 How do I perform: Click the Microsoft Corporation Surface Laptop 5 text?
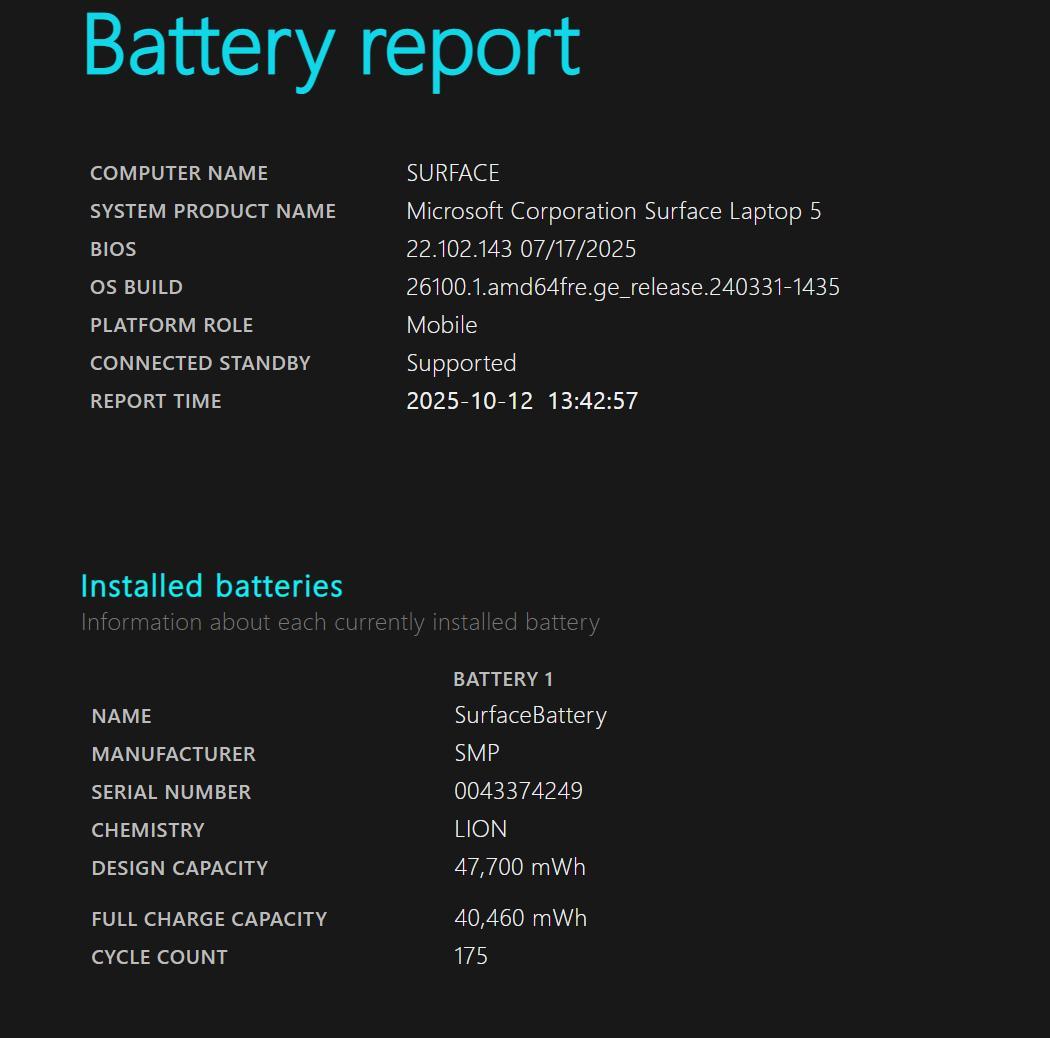coord(613,210)
